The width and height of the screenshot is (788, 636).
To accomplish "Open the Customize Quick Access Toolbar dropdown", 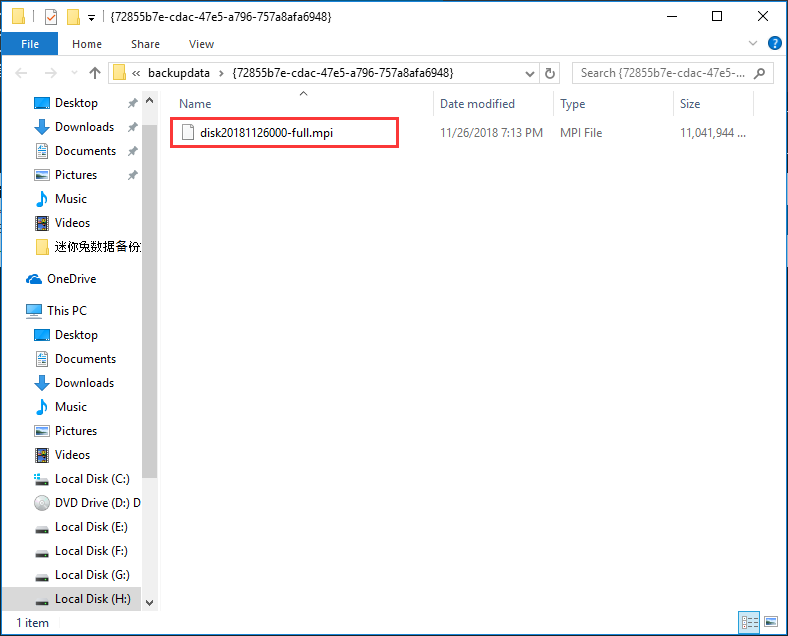I will click(91, 18).
